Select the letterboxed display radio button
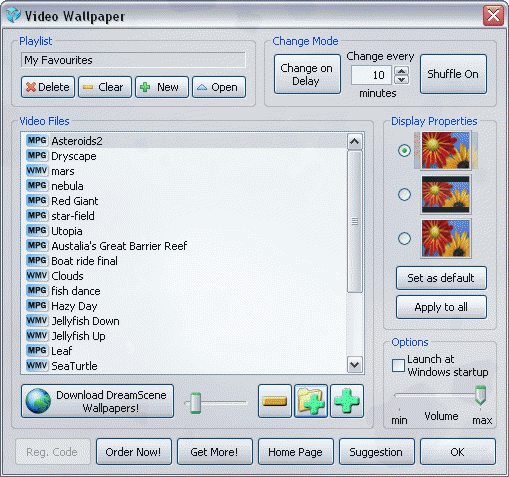 pyautogui.click(x=404, y=194)
